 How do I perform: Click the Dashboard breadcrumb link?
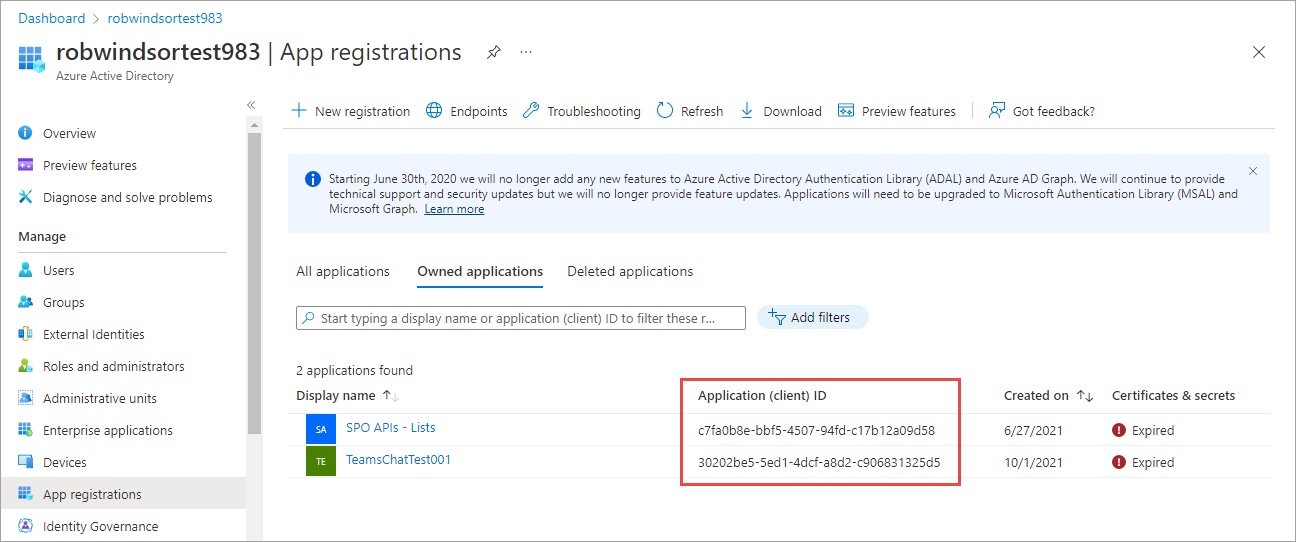pyautogui.click(x=51, y=18)
